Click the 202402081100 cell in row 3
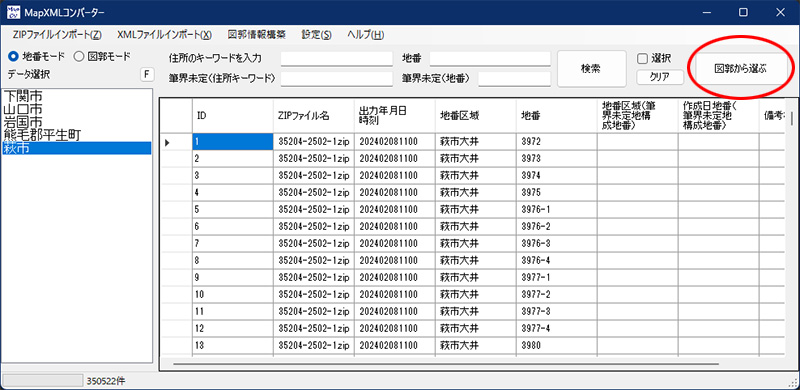 [395, 176]
